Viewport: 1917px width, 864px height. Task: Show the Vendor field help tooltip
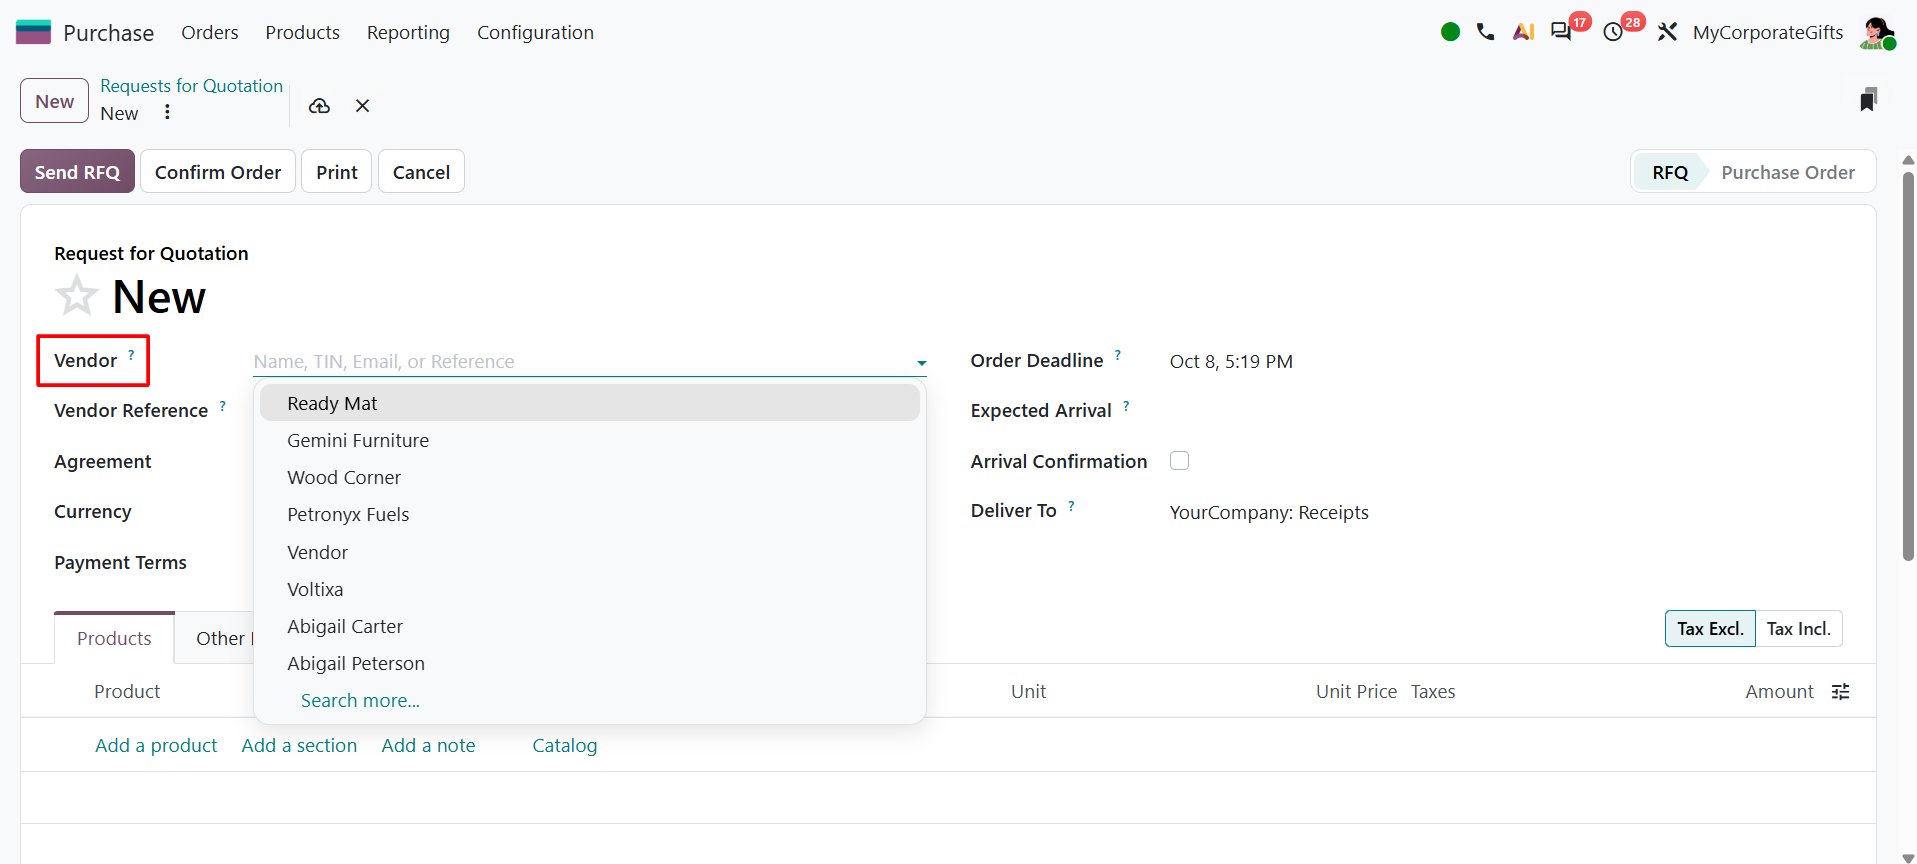(131, 354)
